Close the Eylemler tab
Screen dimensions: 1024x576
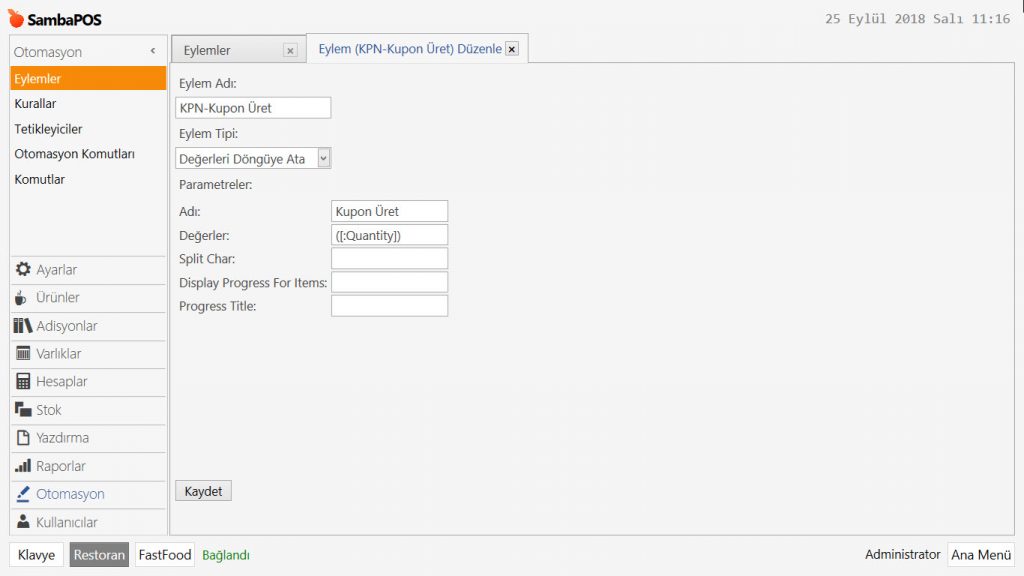tap(290, 50)
